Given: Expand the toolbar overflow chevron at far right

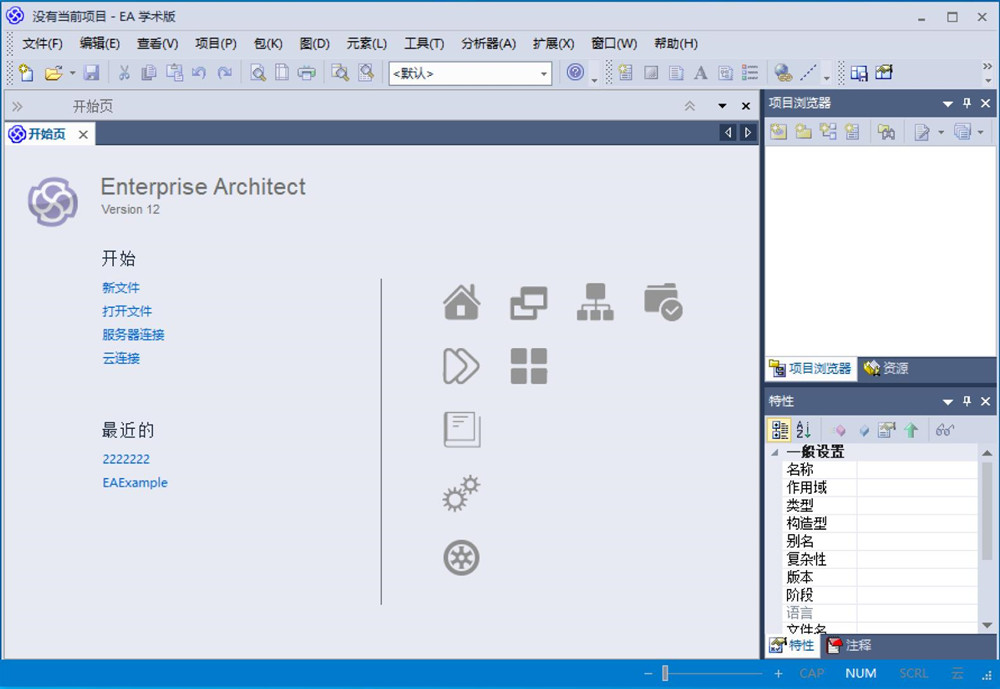Looking at the screenshot, I should point(987,66).
